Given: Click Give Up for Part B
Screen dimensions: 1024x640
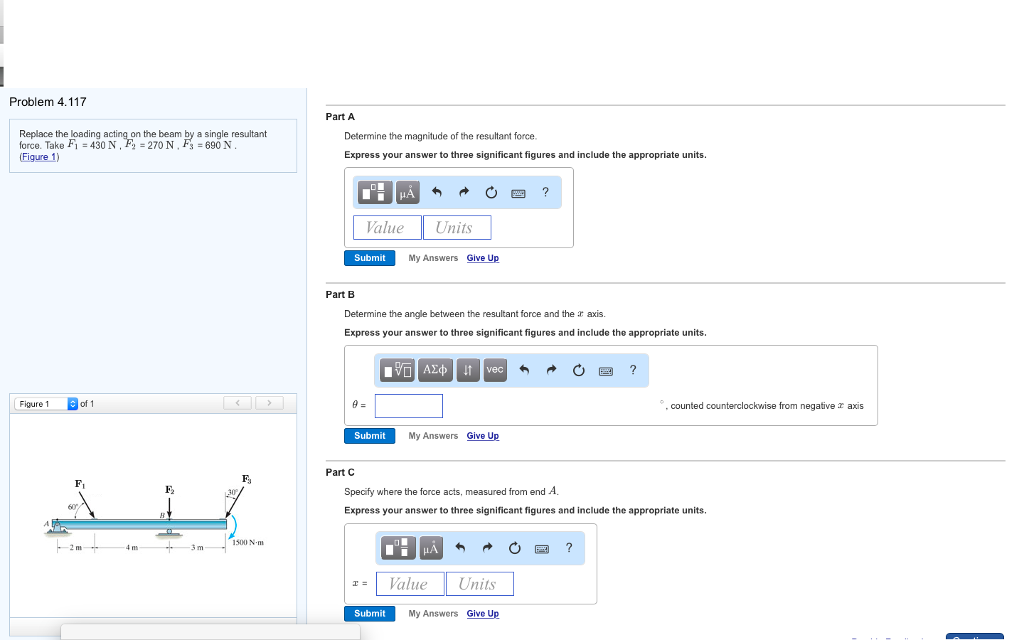Looking at the screenshot, I should tap(482, 435).
